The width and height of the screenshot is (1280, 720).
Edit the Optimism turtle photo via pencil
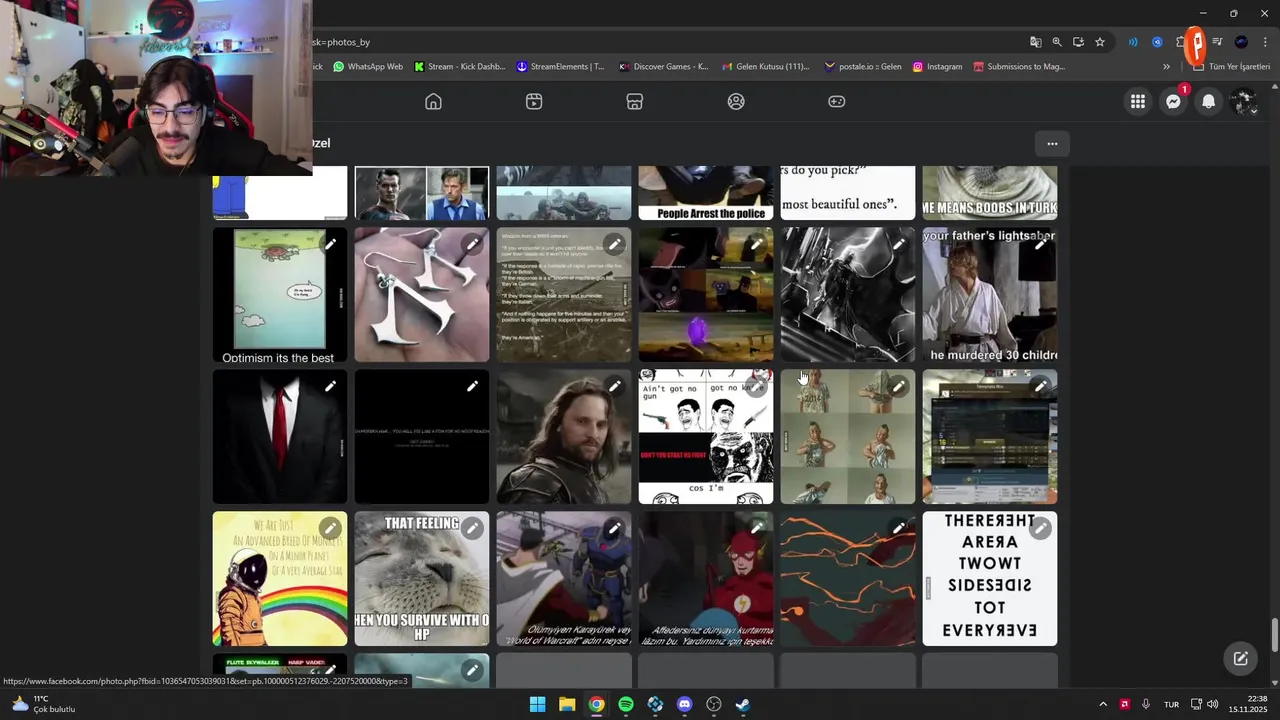tap(330, 244)
